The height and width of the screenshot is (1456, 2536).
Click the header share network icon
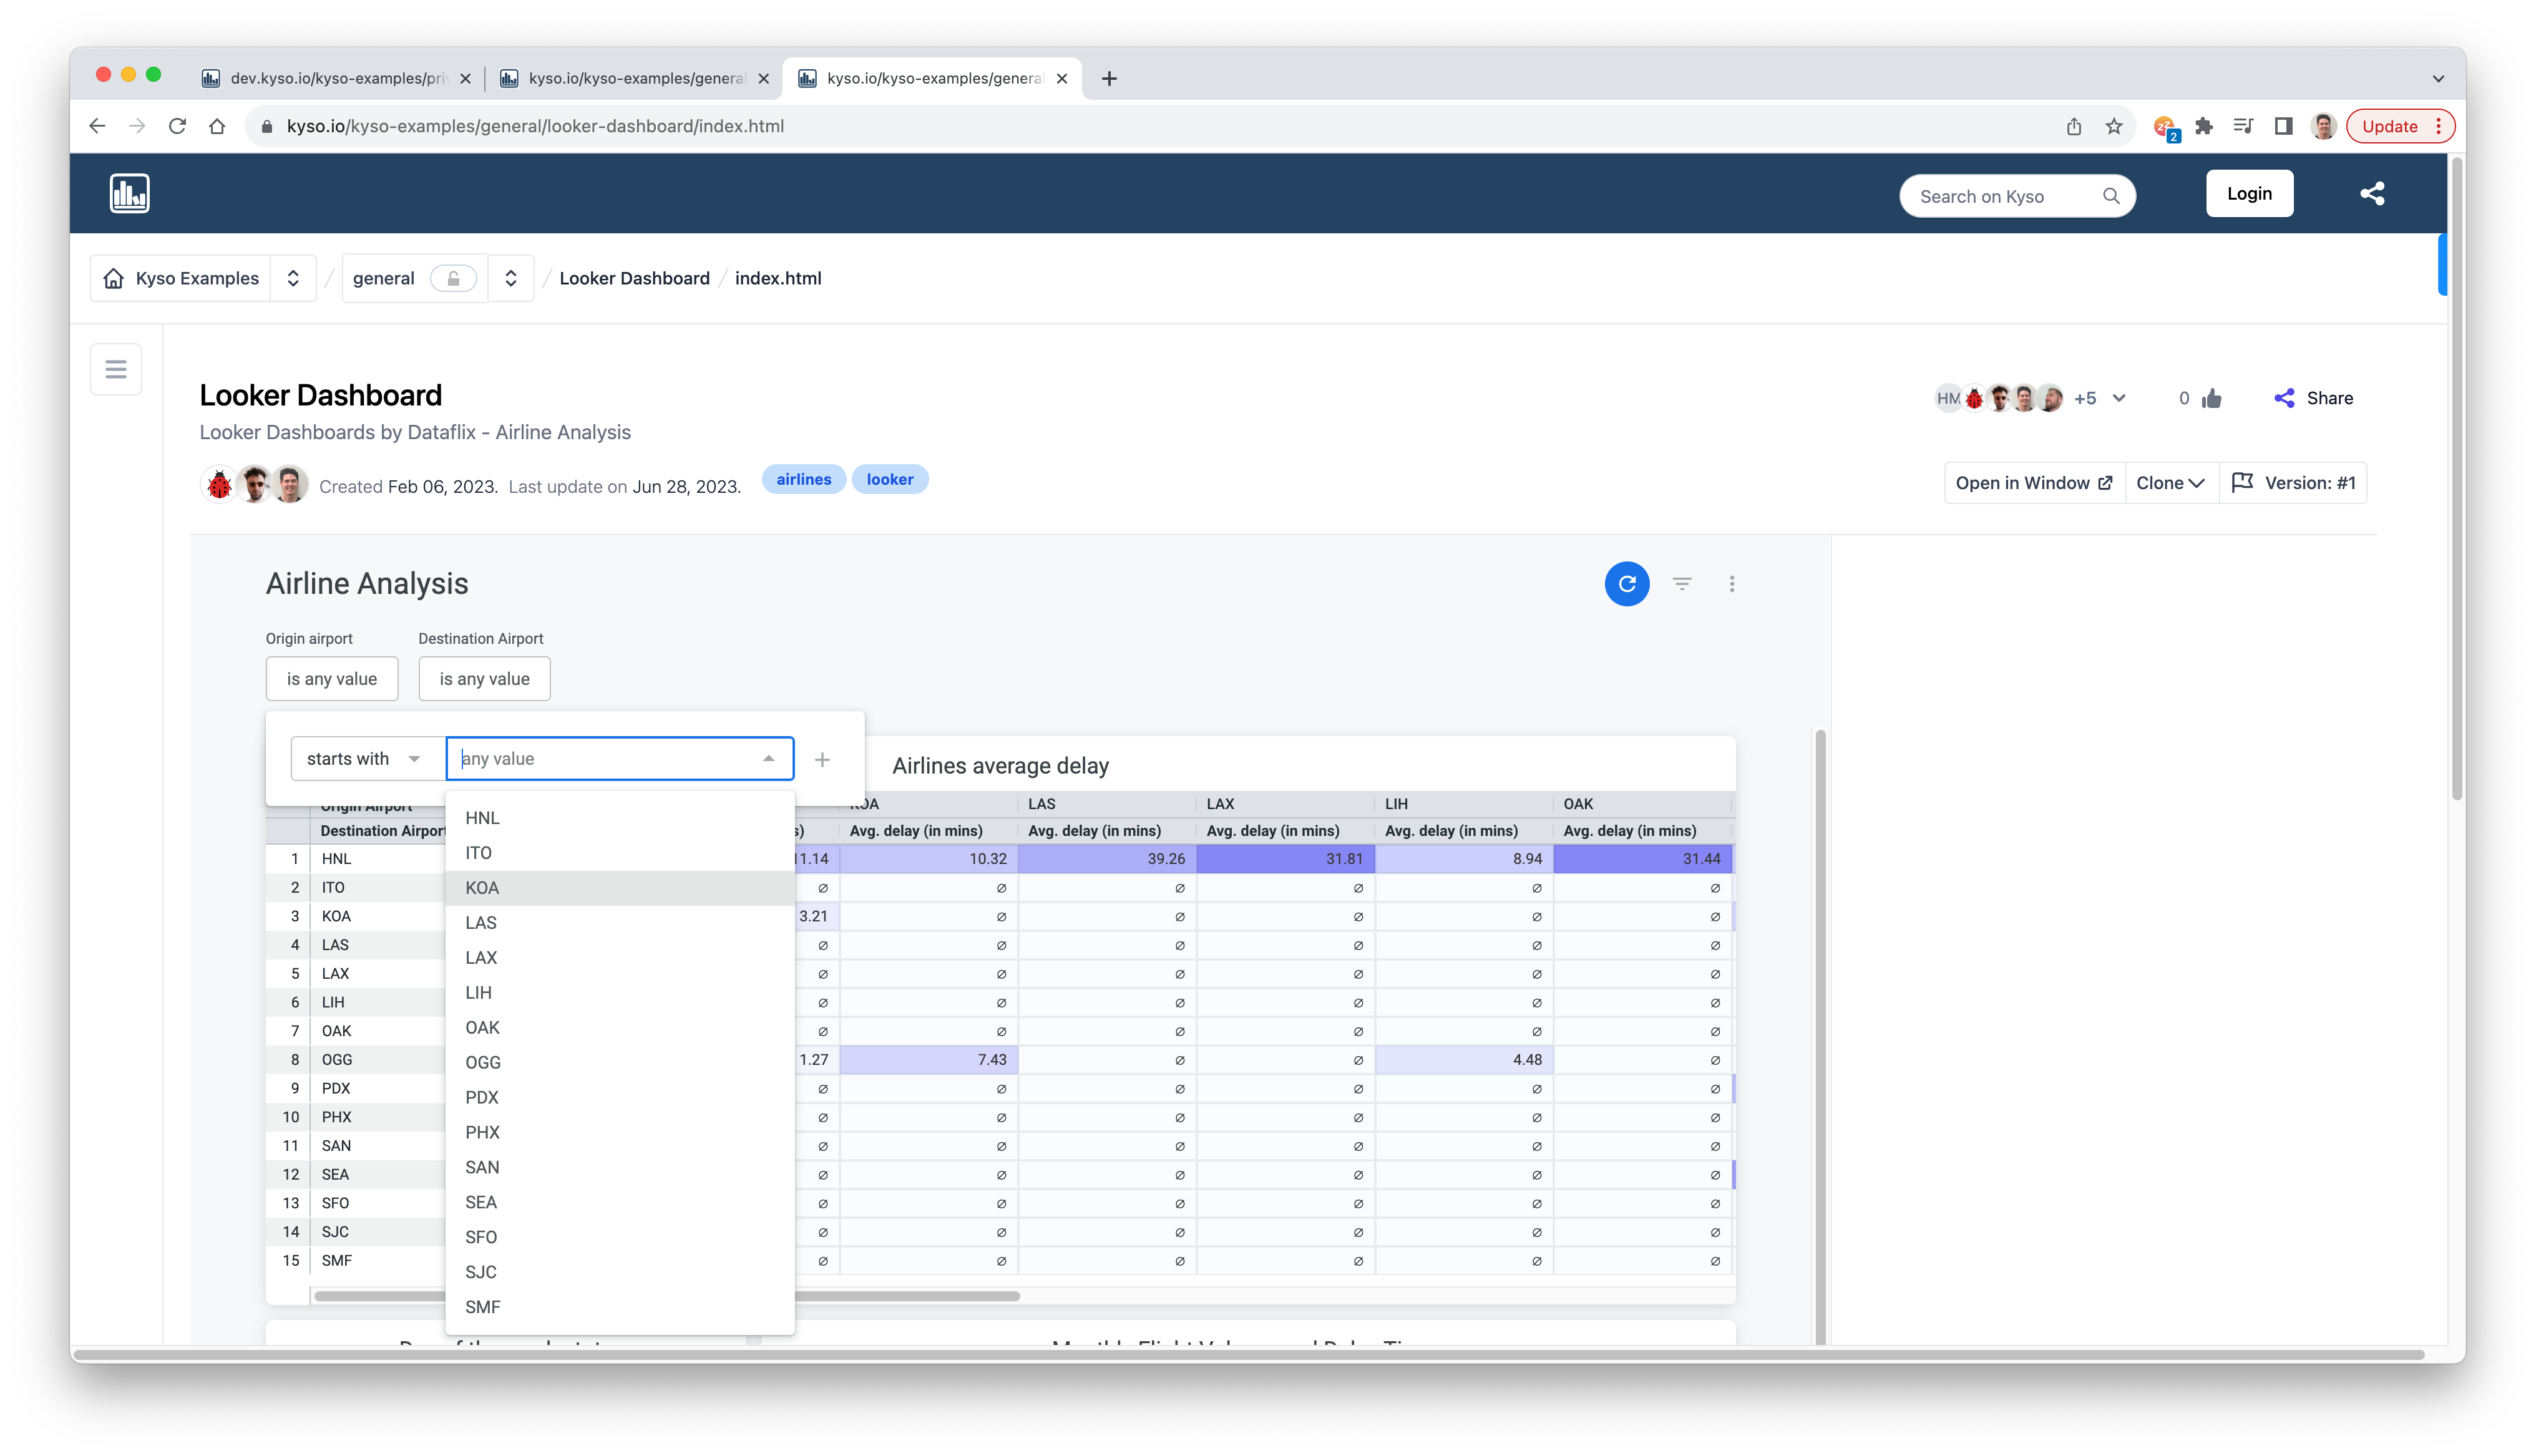2372,194
